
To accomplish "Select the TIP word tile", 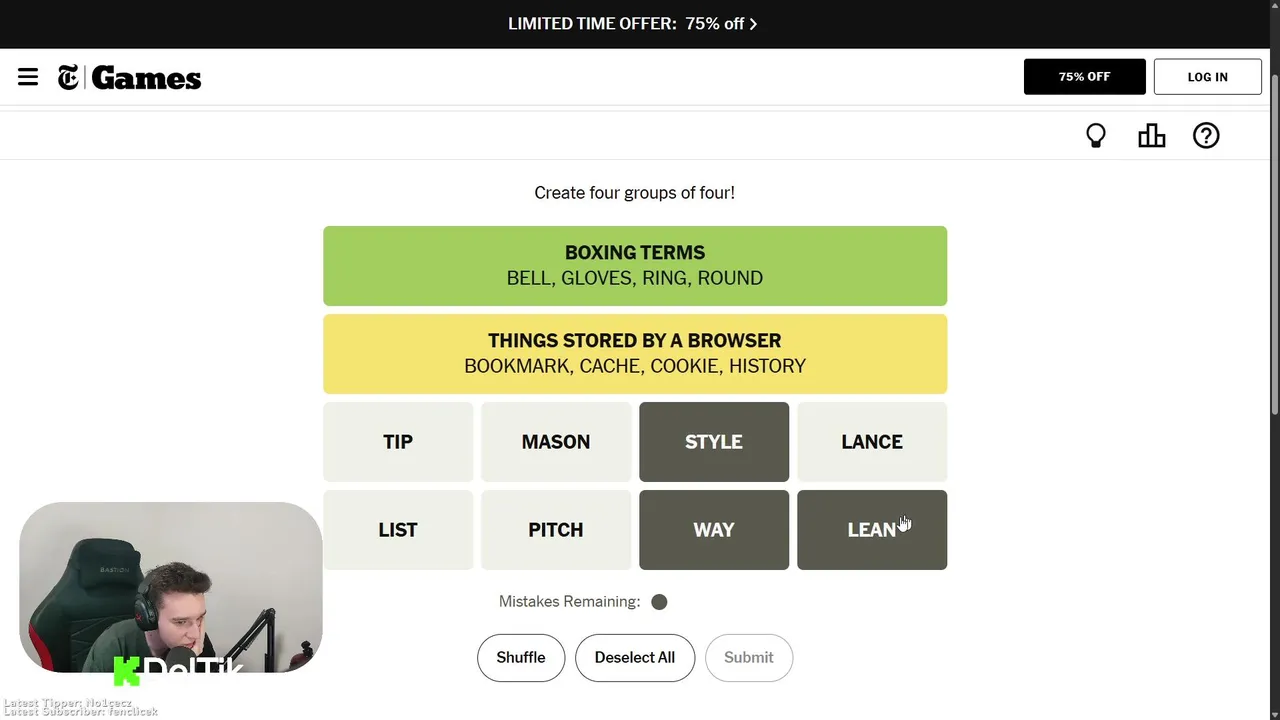I will click(x=398, y=442).
